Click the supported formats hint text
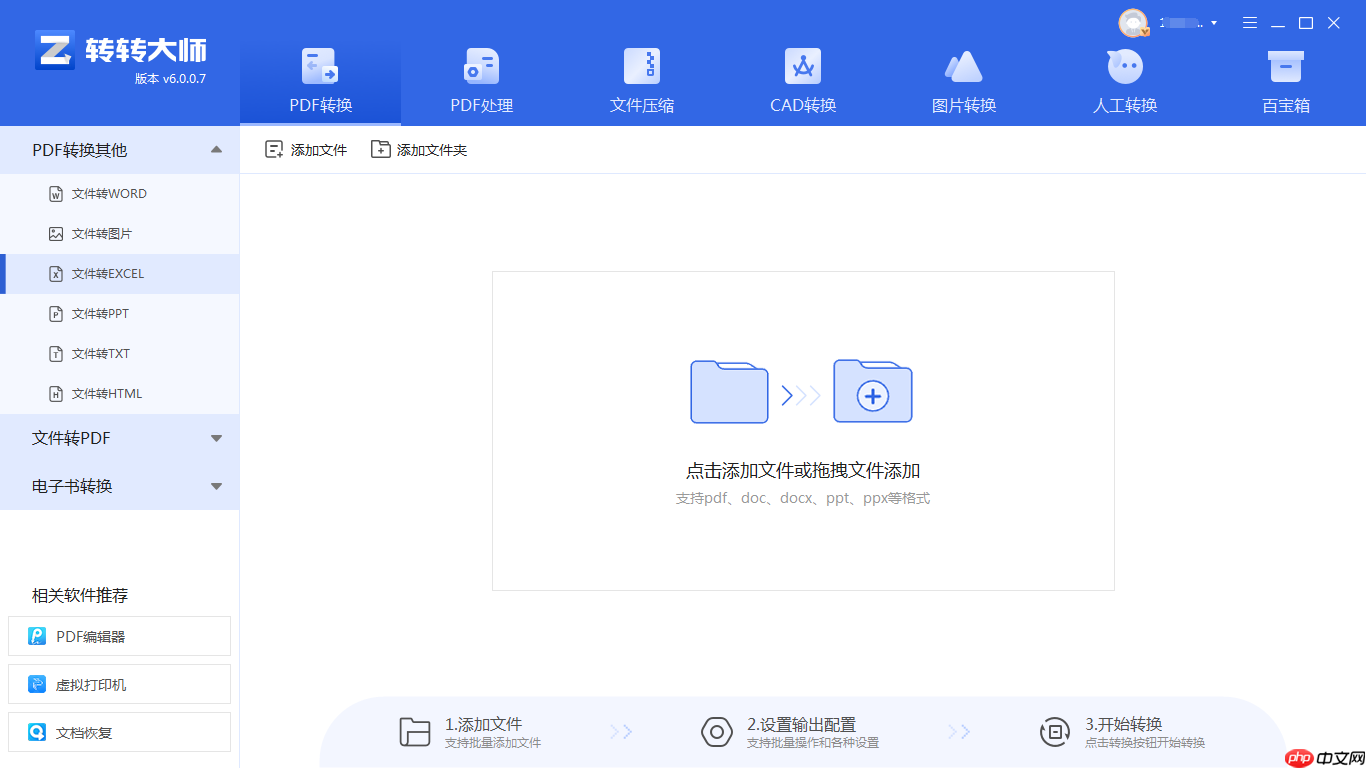1366x768 pixels. (x=803, y=498)
